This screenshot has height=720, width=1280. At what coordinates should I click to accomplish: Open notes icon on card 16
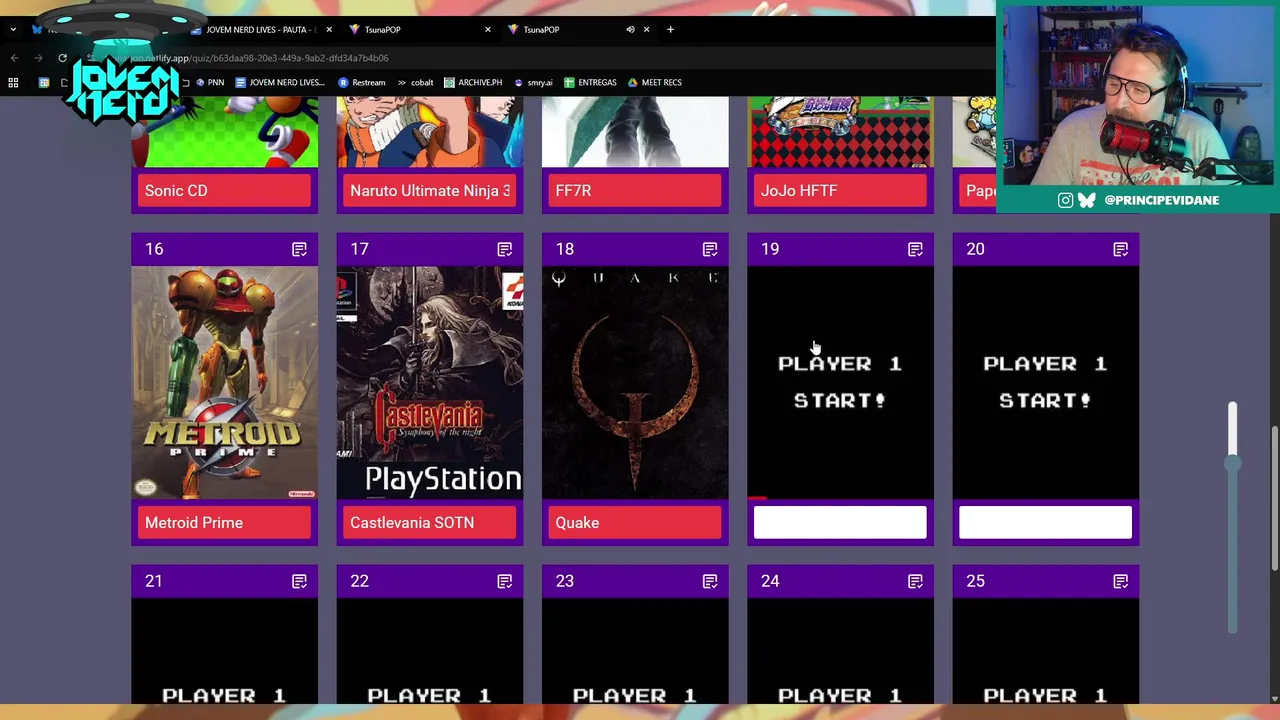[299, 249]
